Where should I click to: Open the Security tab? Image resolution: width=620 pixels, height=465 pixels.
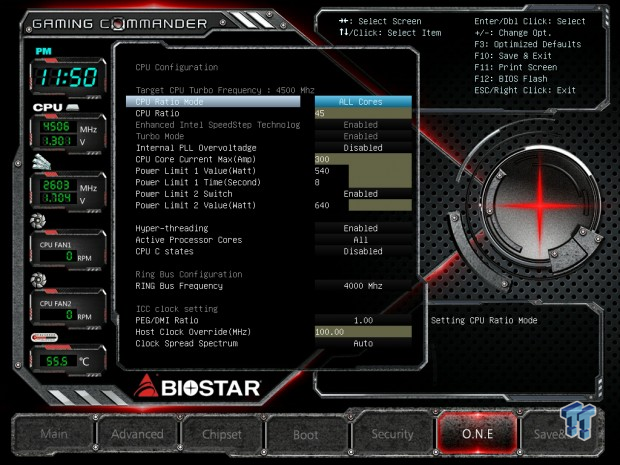[392, 434]
